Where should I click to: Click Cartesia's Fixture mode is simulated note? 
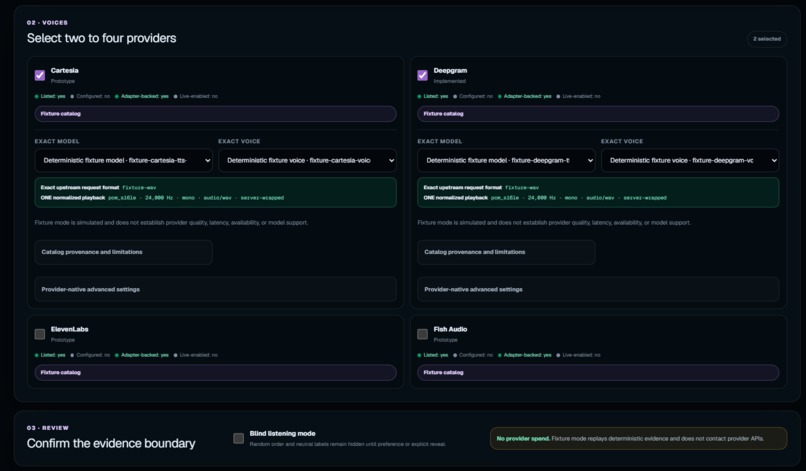(x=171, y=223)
